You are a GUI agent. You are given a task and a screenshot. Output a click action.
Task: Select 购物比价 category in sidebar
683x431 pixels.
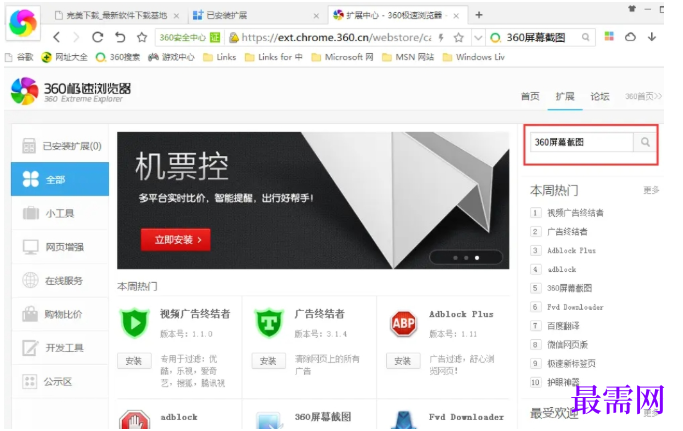click(x=60, y=314)
